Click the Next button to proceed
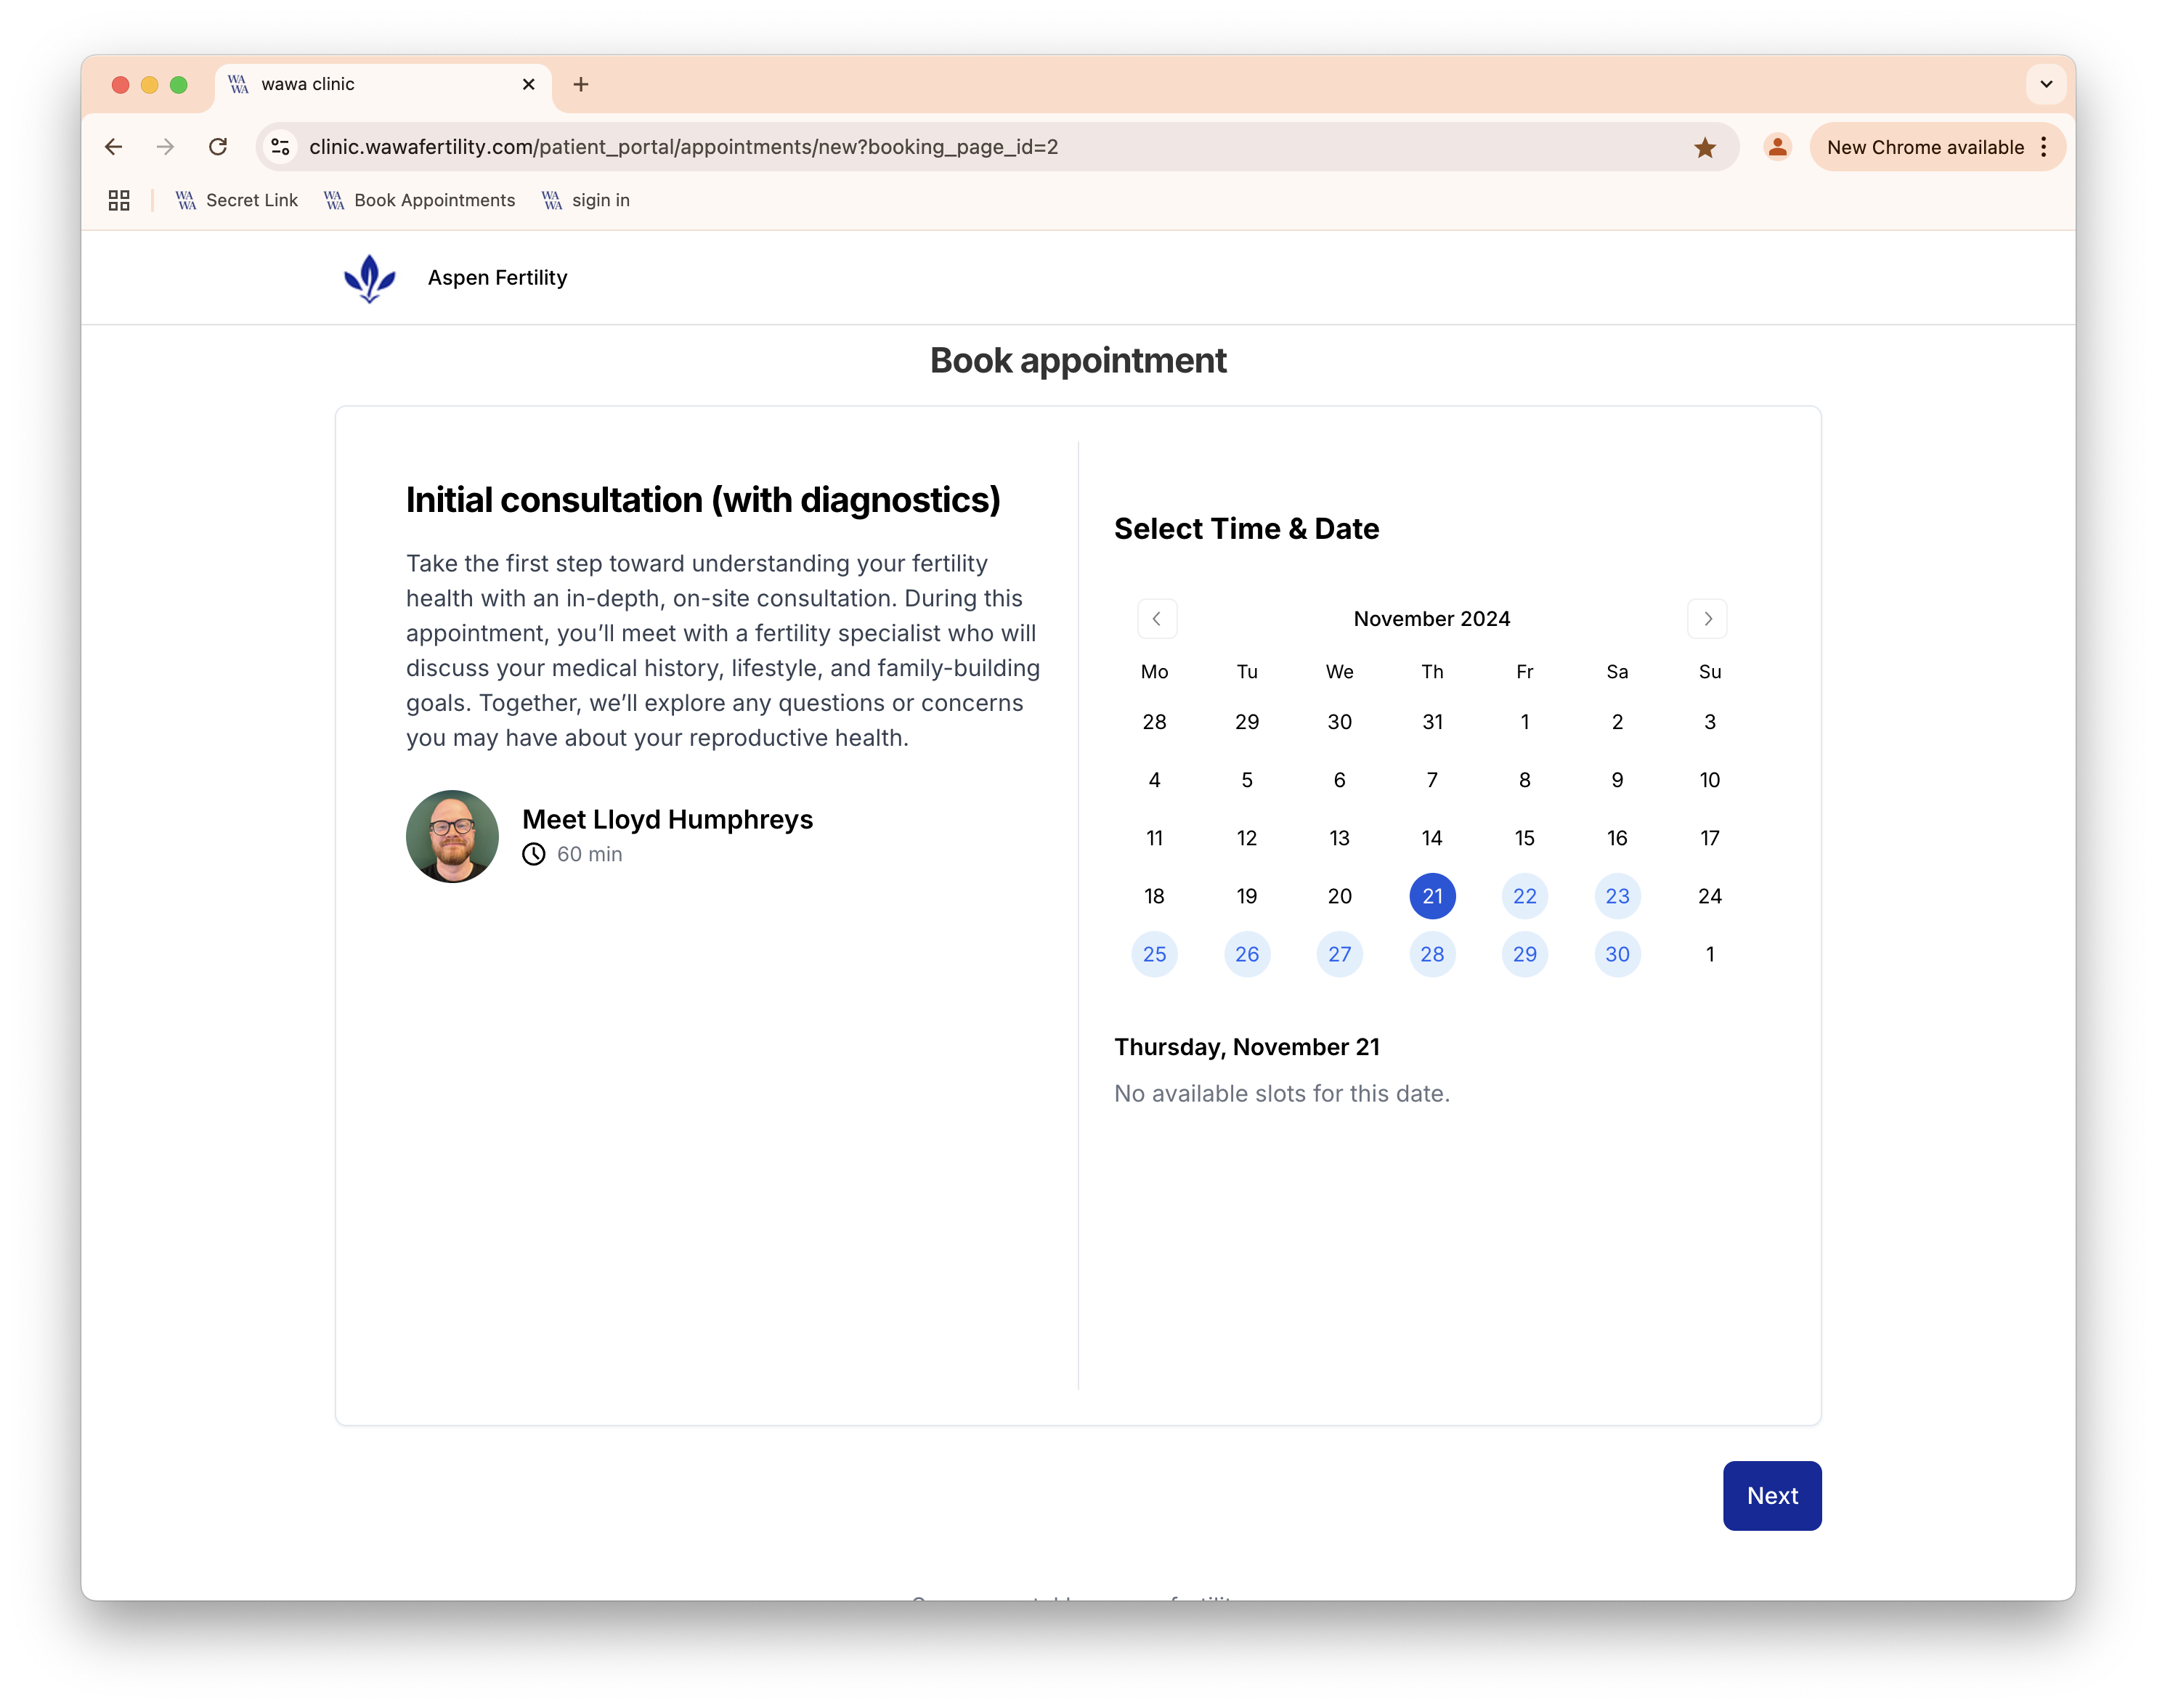This screenshot has height=1708, width=2157. [1772, 1494]
